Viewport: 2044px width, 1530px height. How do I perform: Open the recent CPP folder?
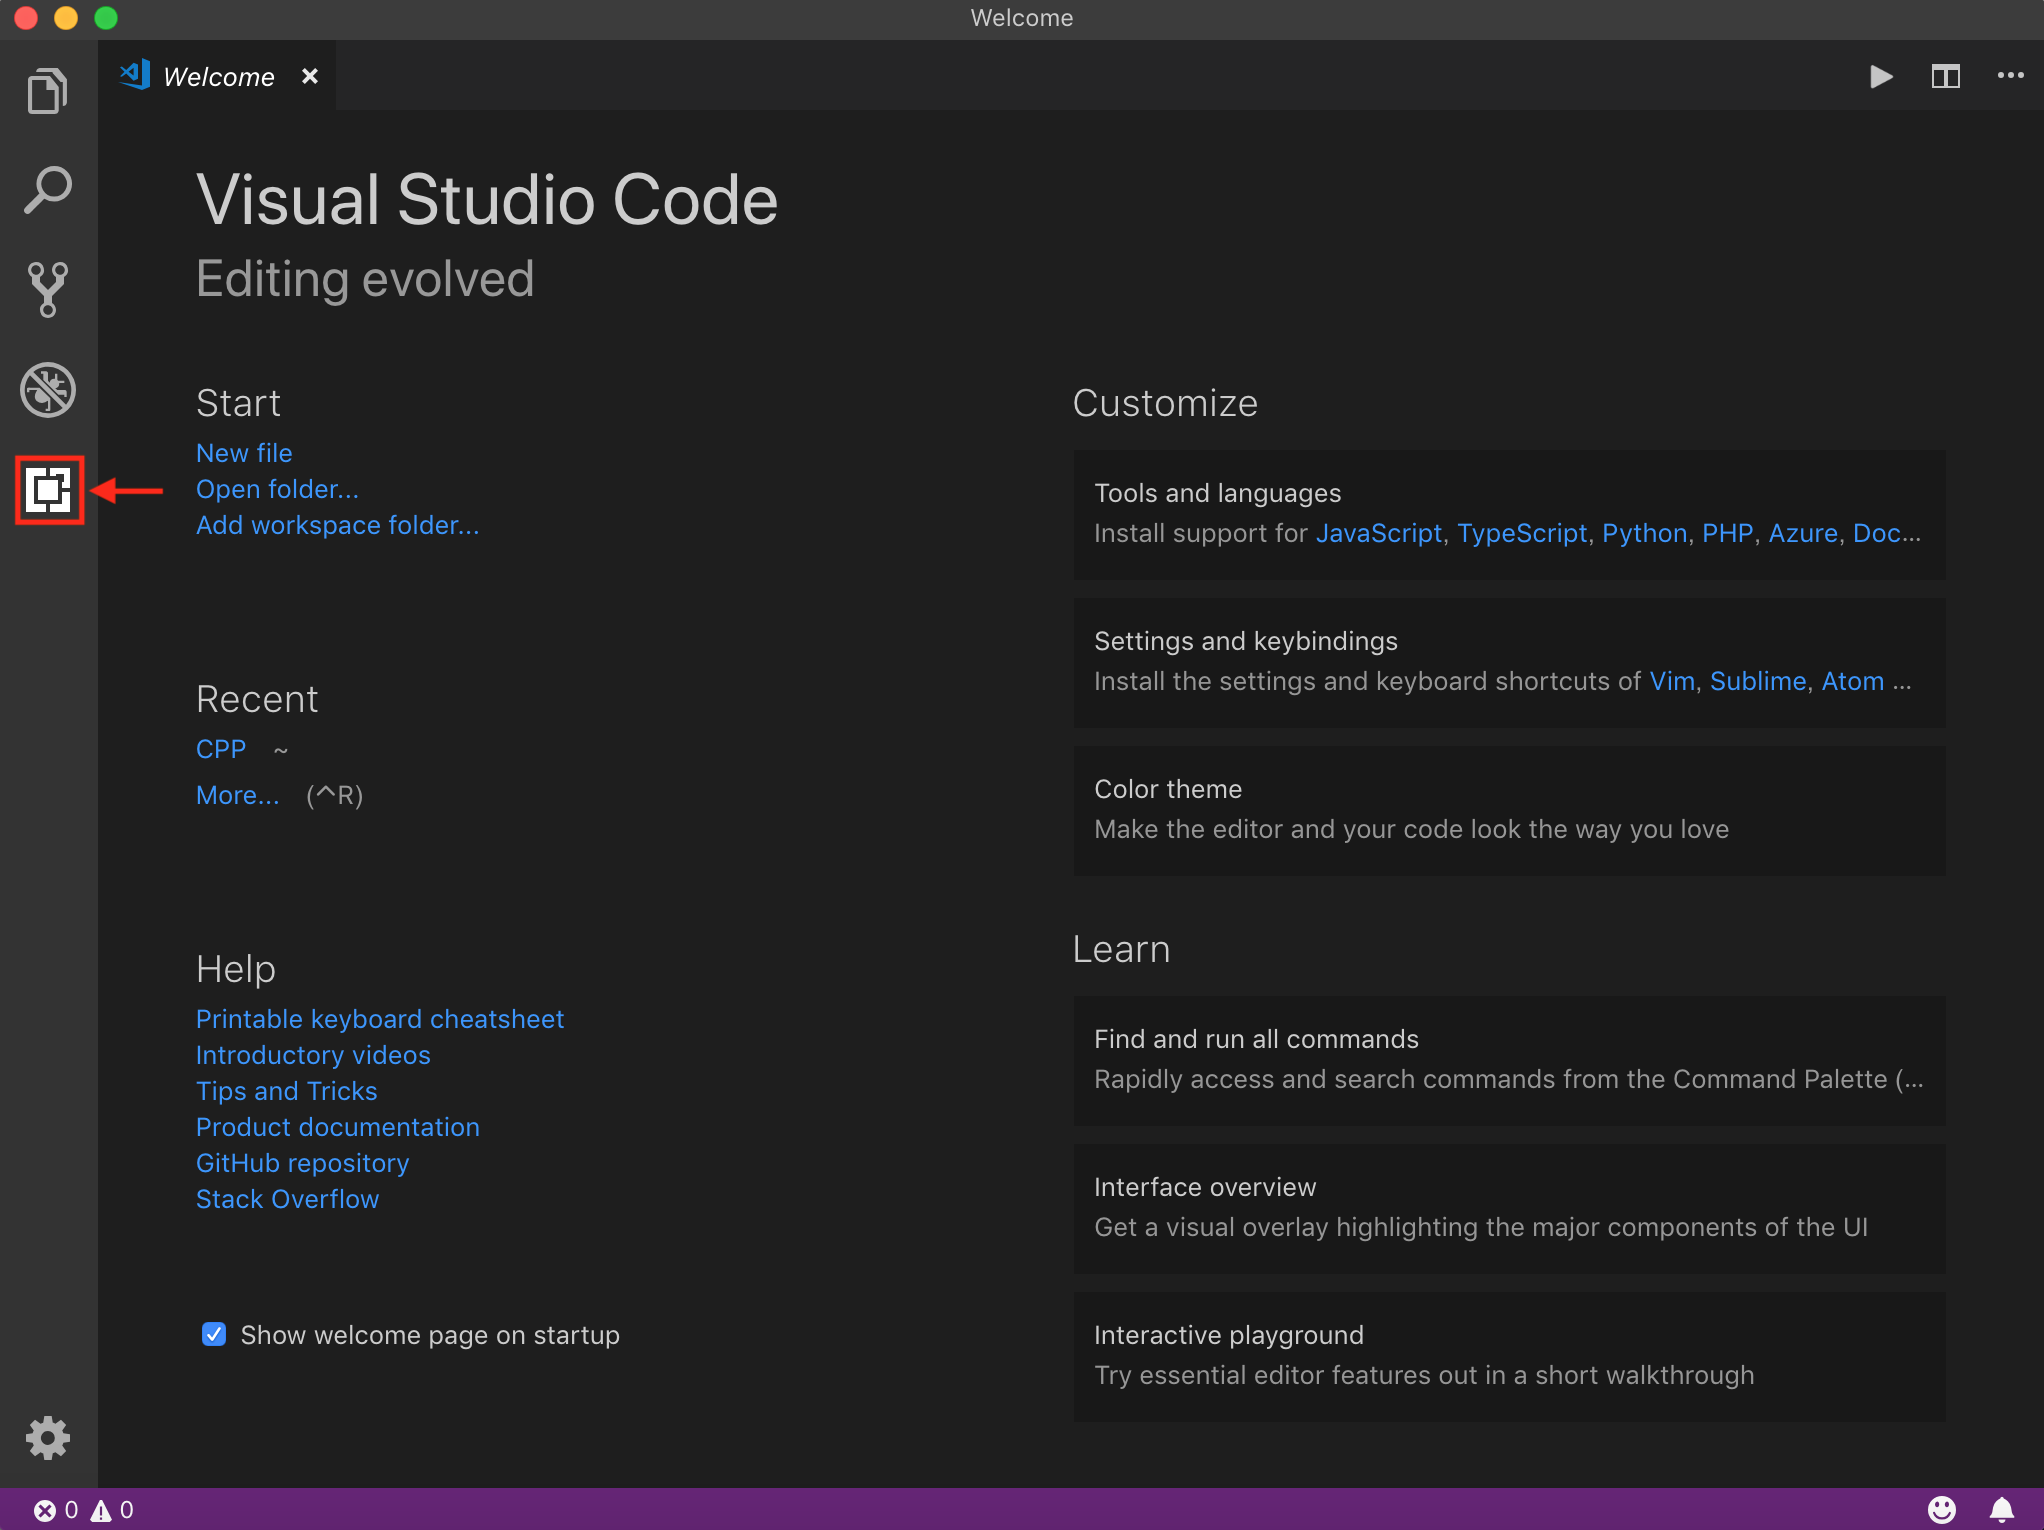pyautogui.click(x=220, y=748)
